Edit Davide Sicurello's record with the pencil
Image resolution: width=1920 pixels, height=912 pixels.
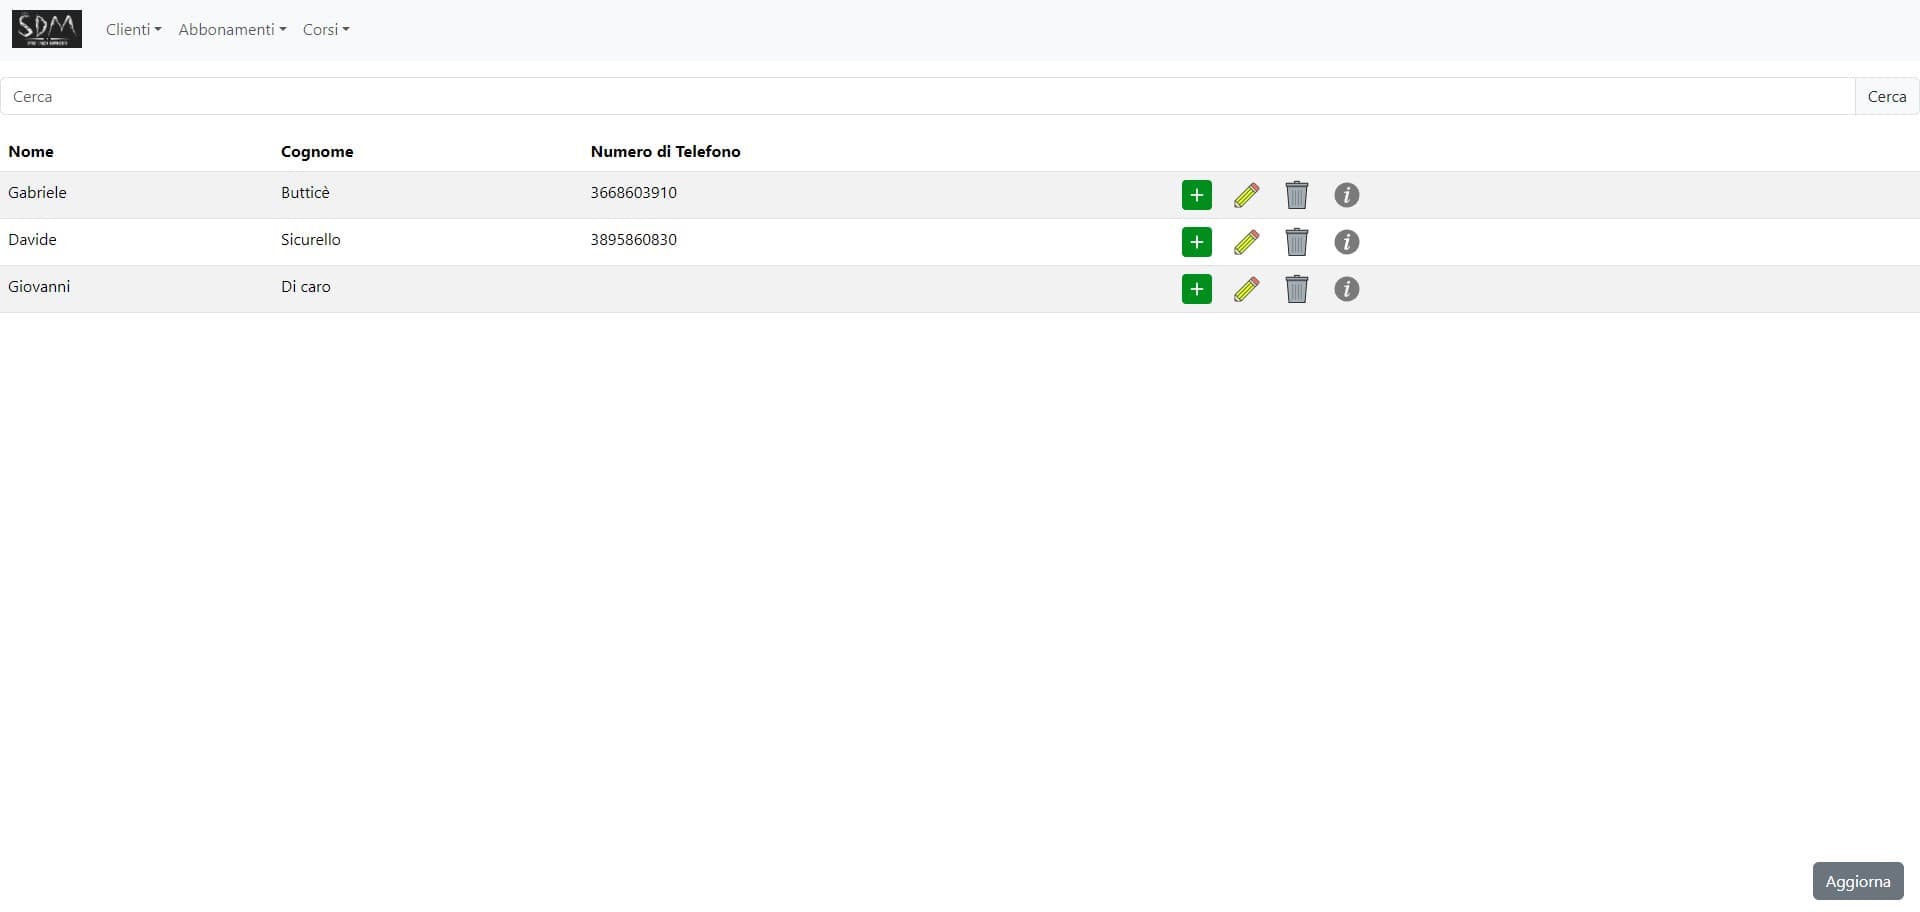coord(1246,242)
